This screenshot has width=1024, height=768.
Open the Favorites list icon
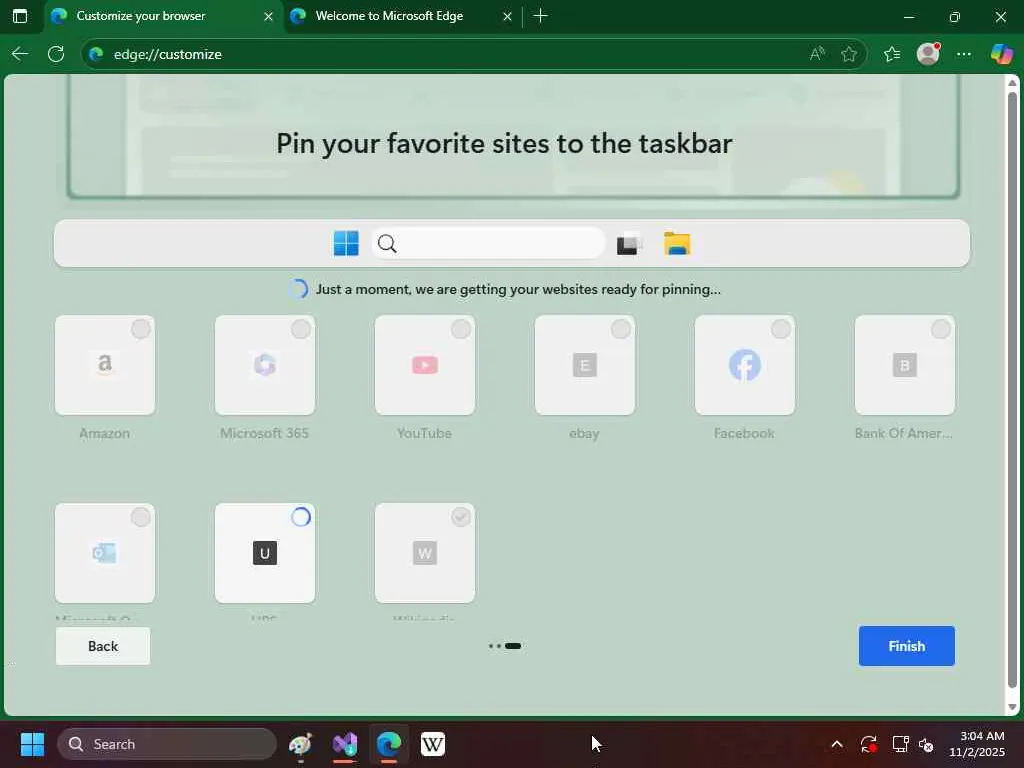coord(892,54)
